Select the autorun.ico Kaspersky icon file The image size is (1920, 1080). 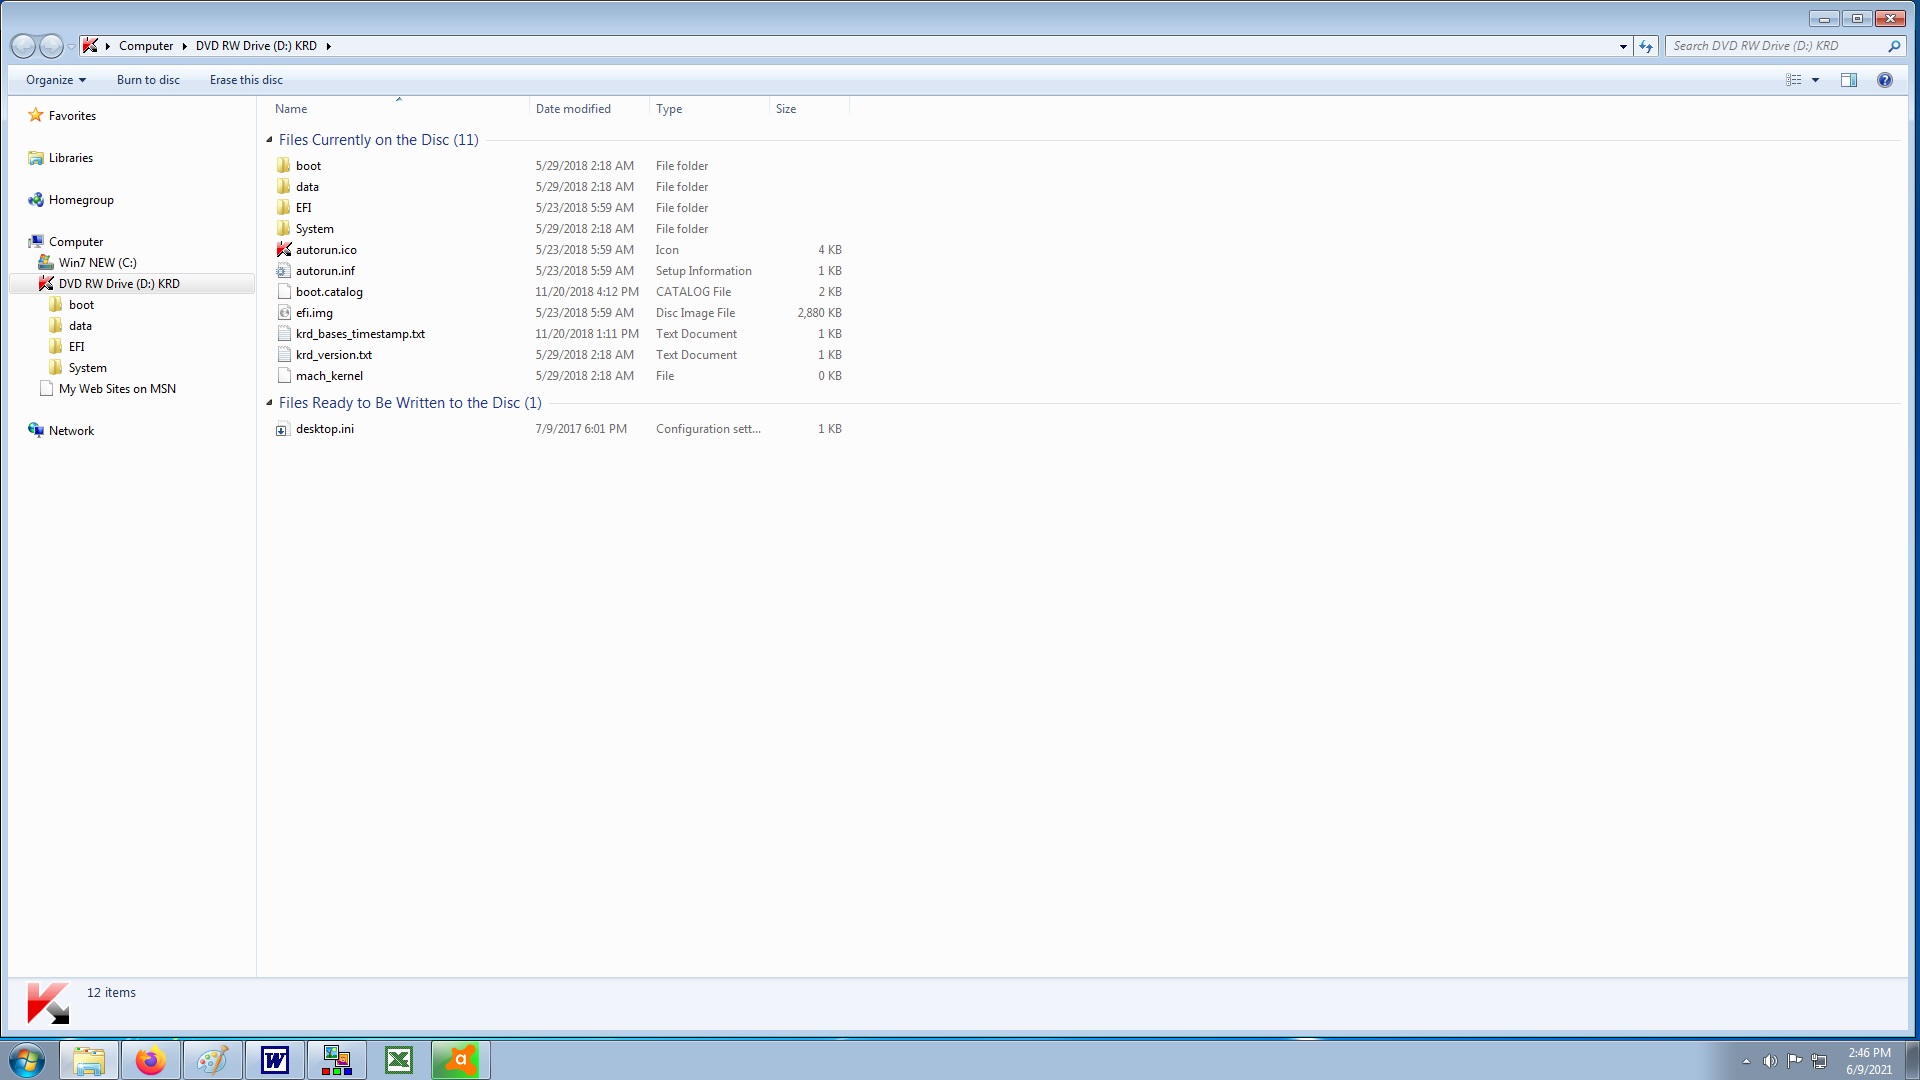coord(326,250)
